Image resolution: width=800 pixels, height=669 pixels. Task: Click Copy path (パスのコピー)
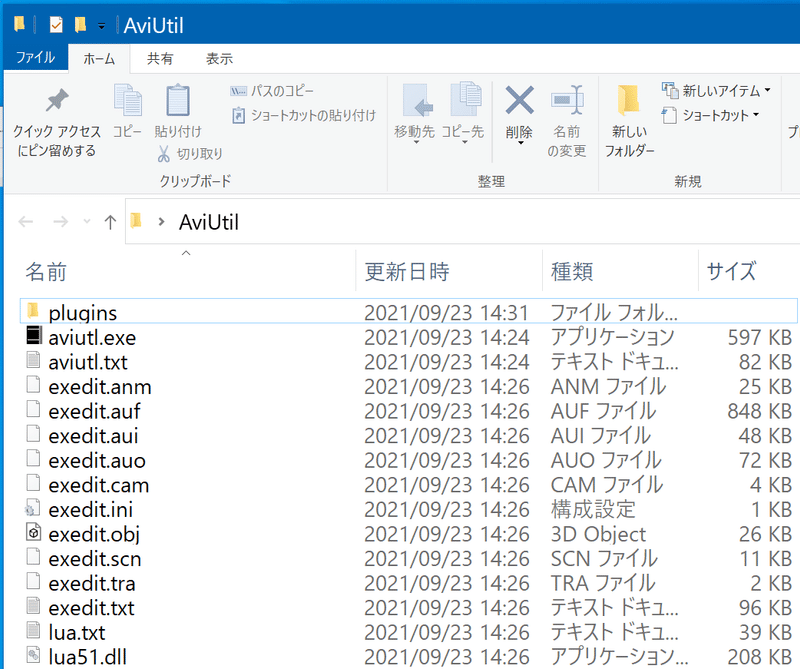click(272, 91)
